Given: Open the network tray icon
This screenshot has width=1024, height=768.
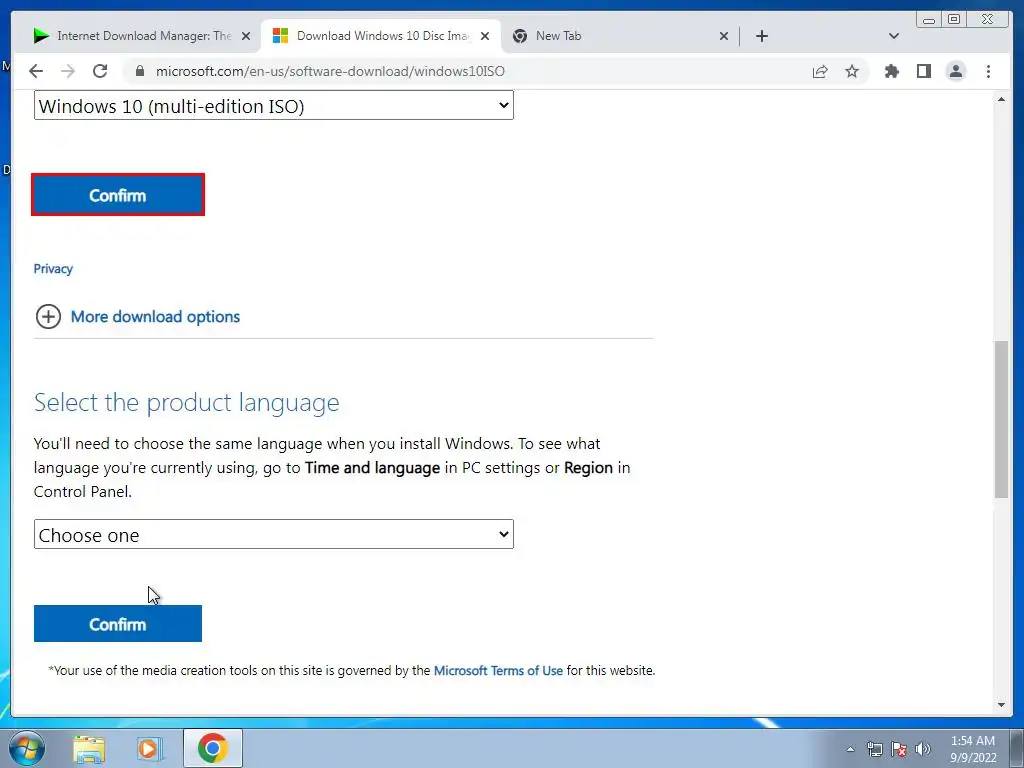Looking at the screenshot, I should point(874,749).
